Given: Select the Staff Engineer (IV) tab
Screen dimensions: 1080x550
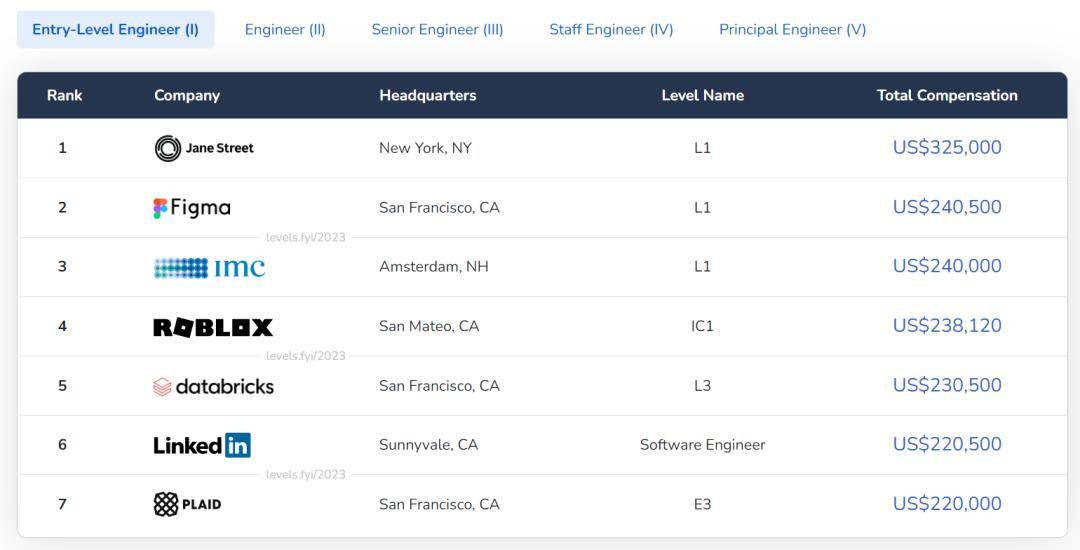Looking at the screenshot, I should (x=611, y=29).
